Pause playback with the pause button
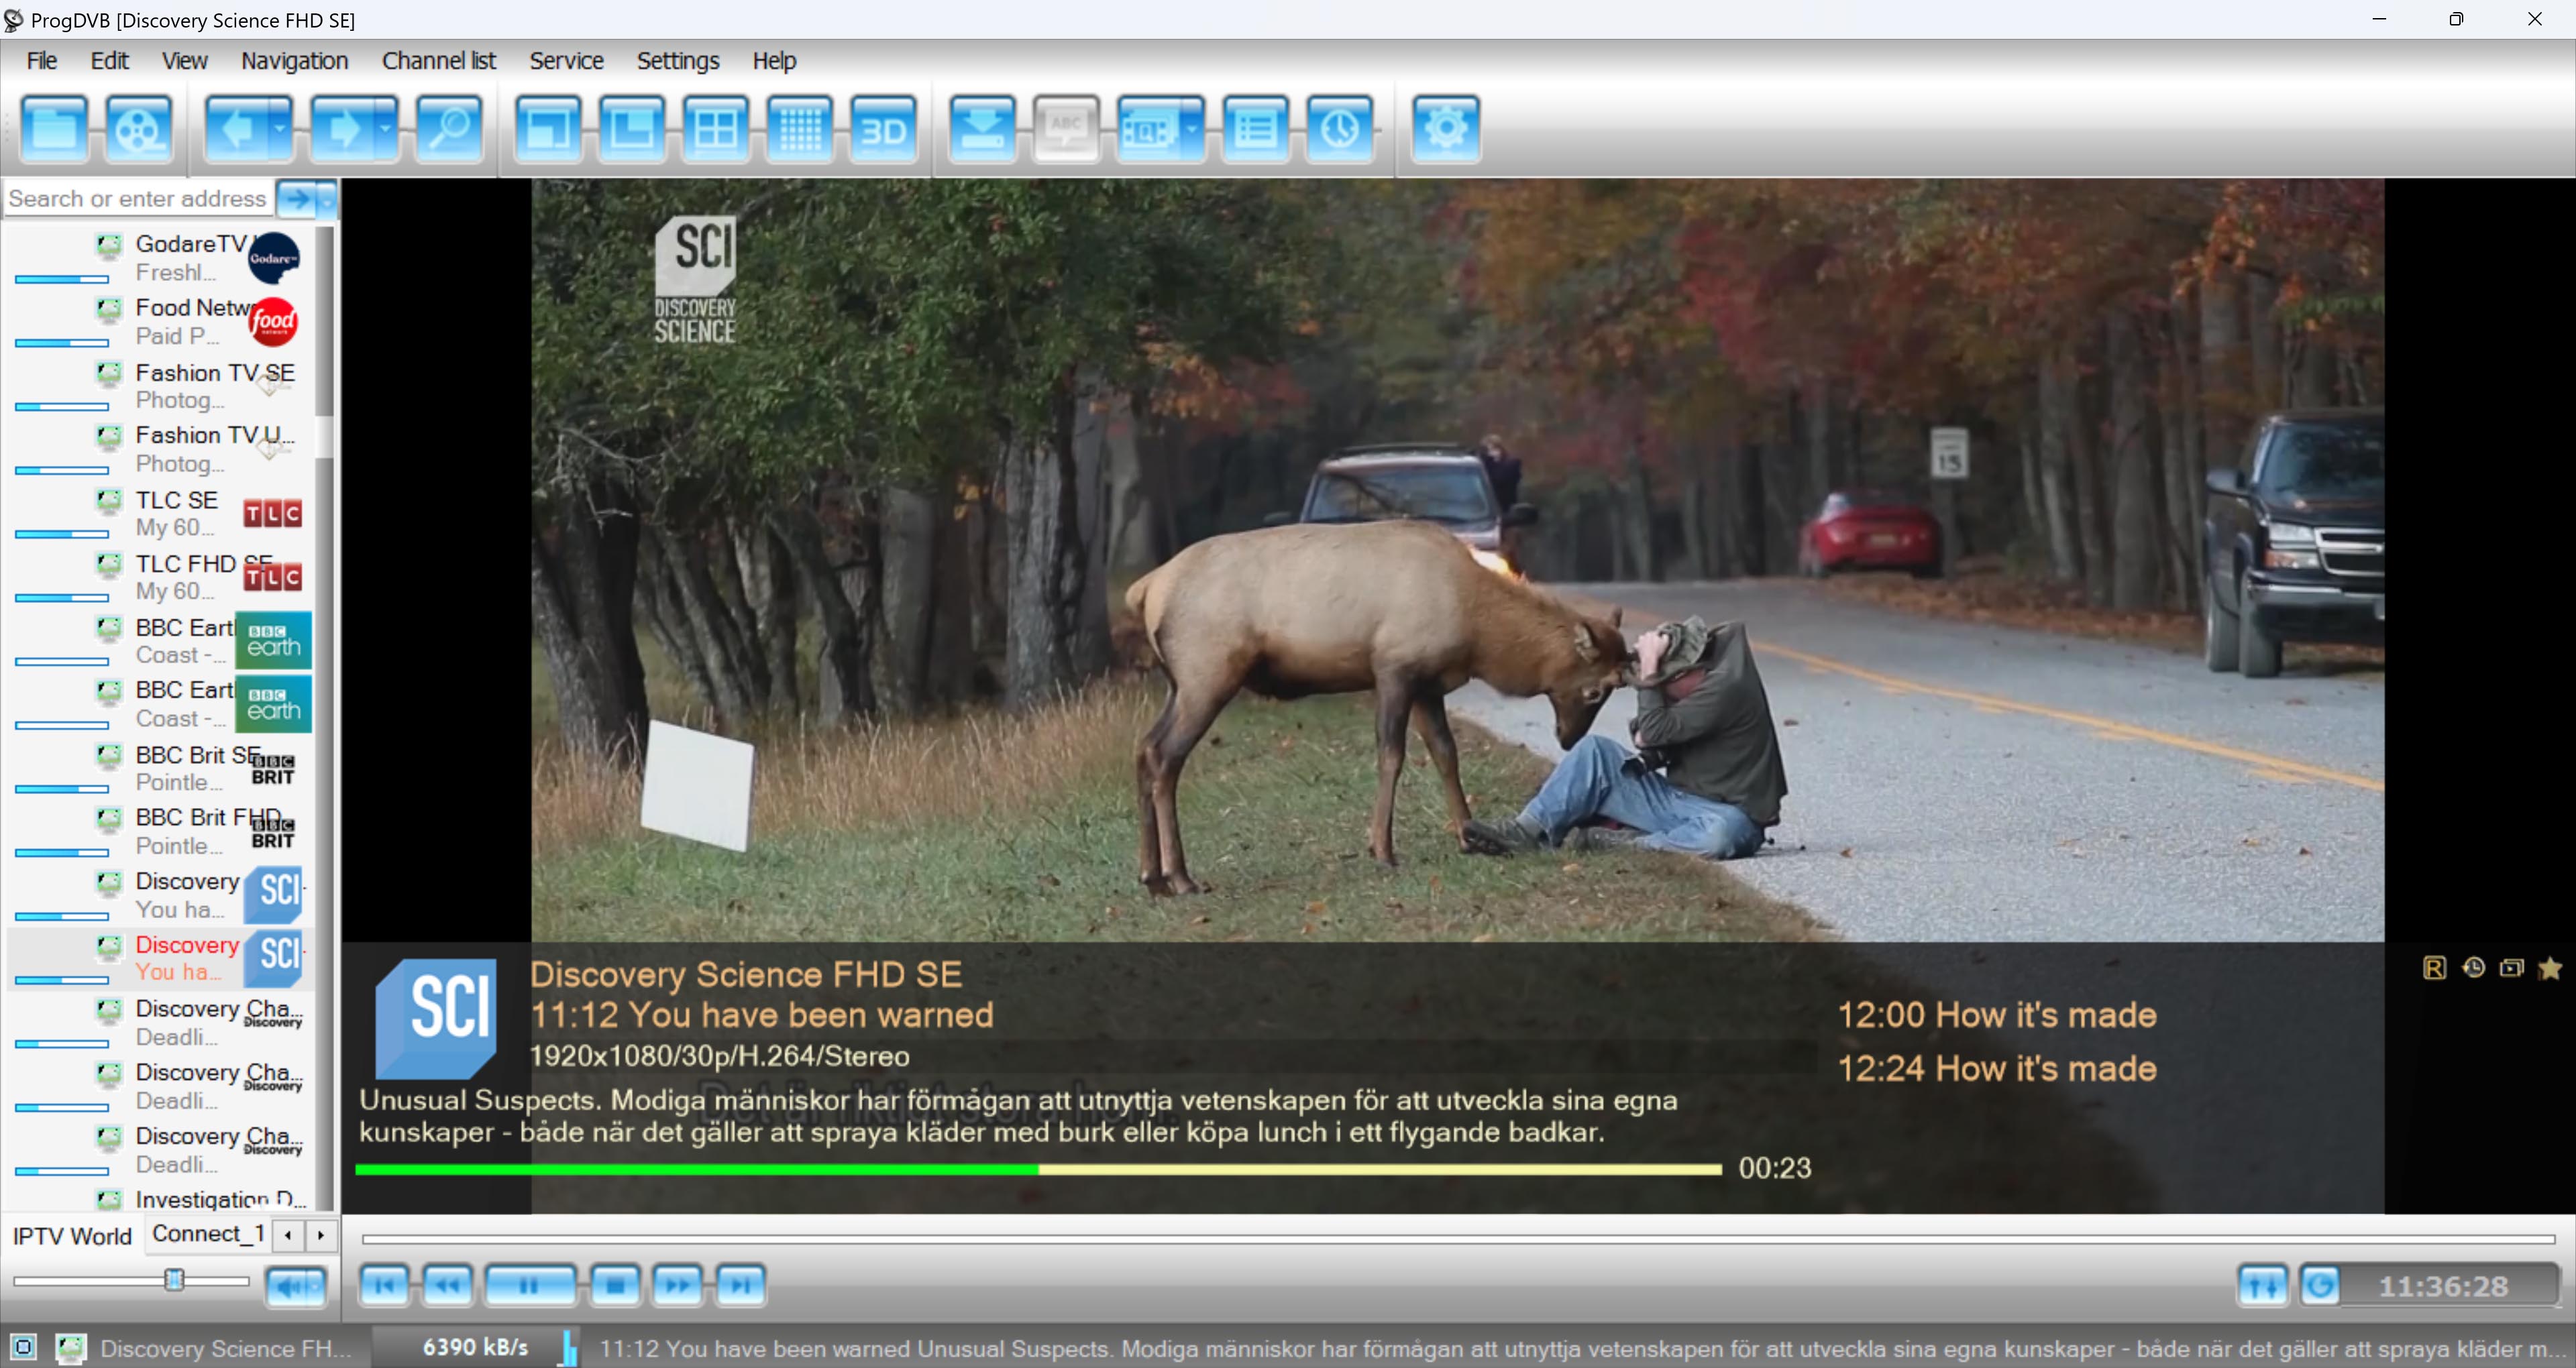This screenshot has height=1368, width=2576. [529, 1286]
